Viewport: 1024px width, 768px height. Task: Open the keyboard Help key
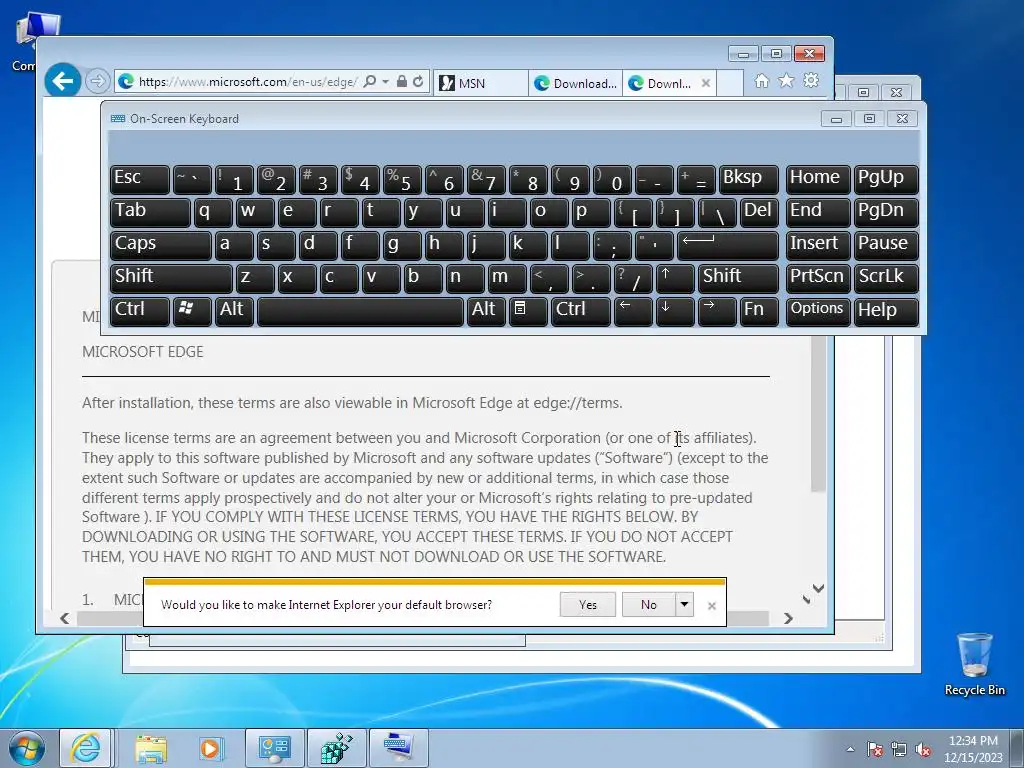[886, 311]
